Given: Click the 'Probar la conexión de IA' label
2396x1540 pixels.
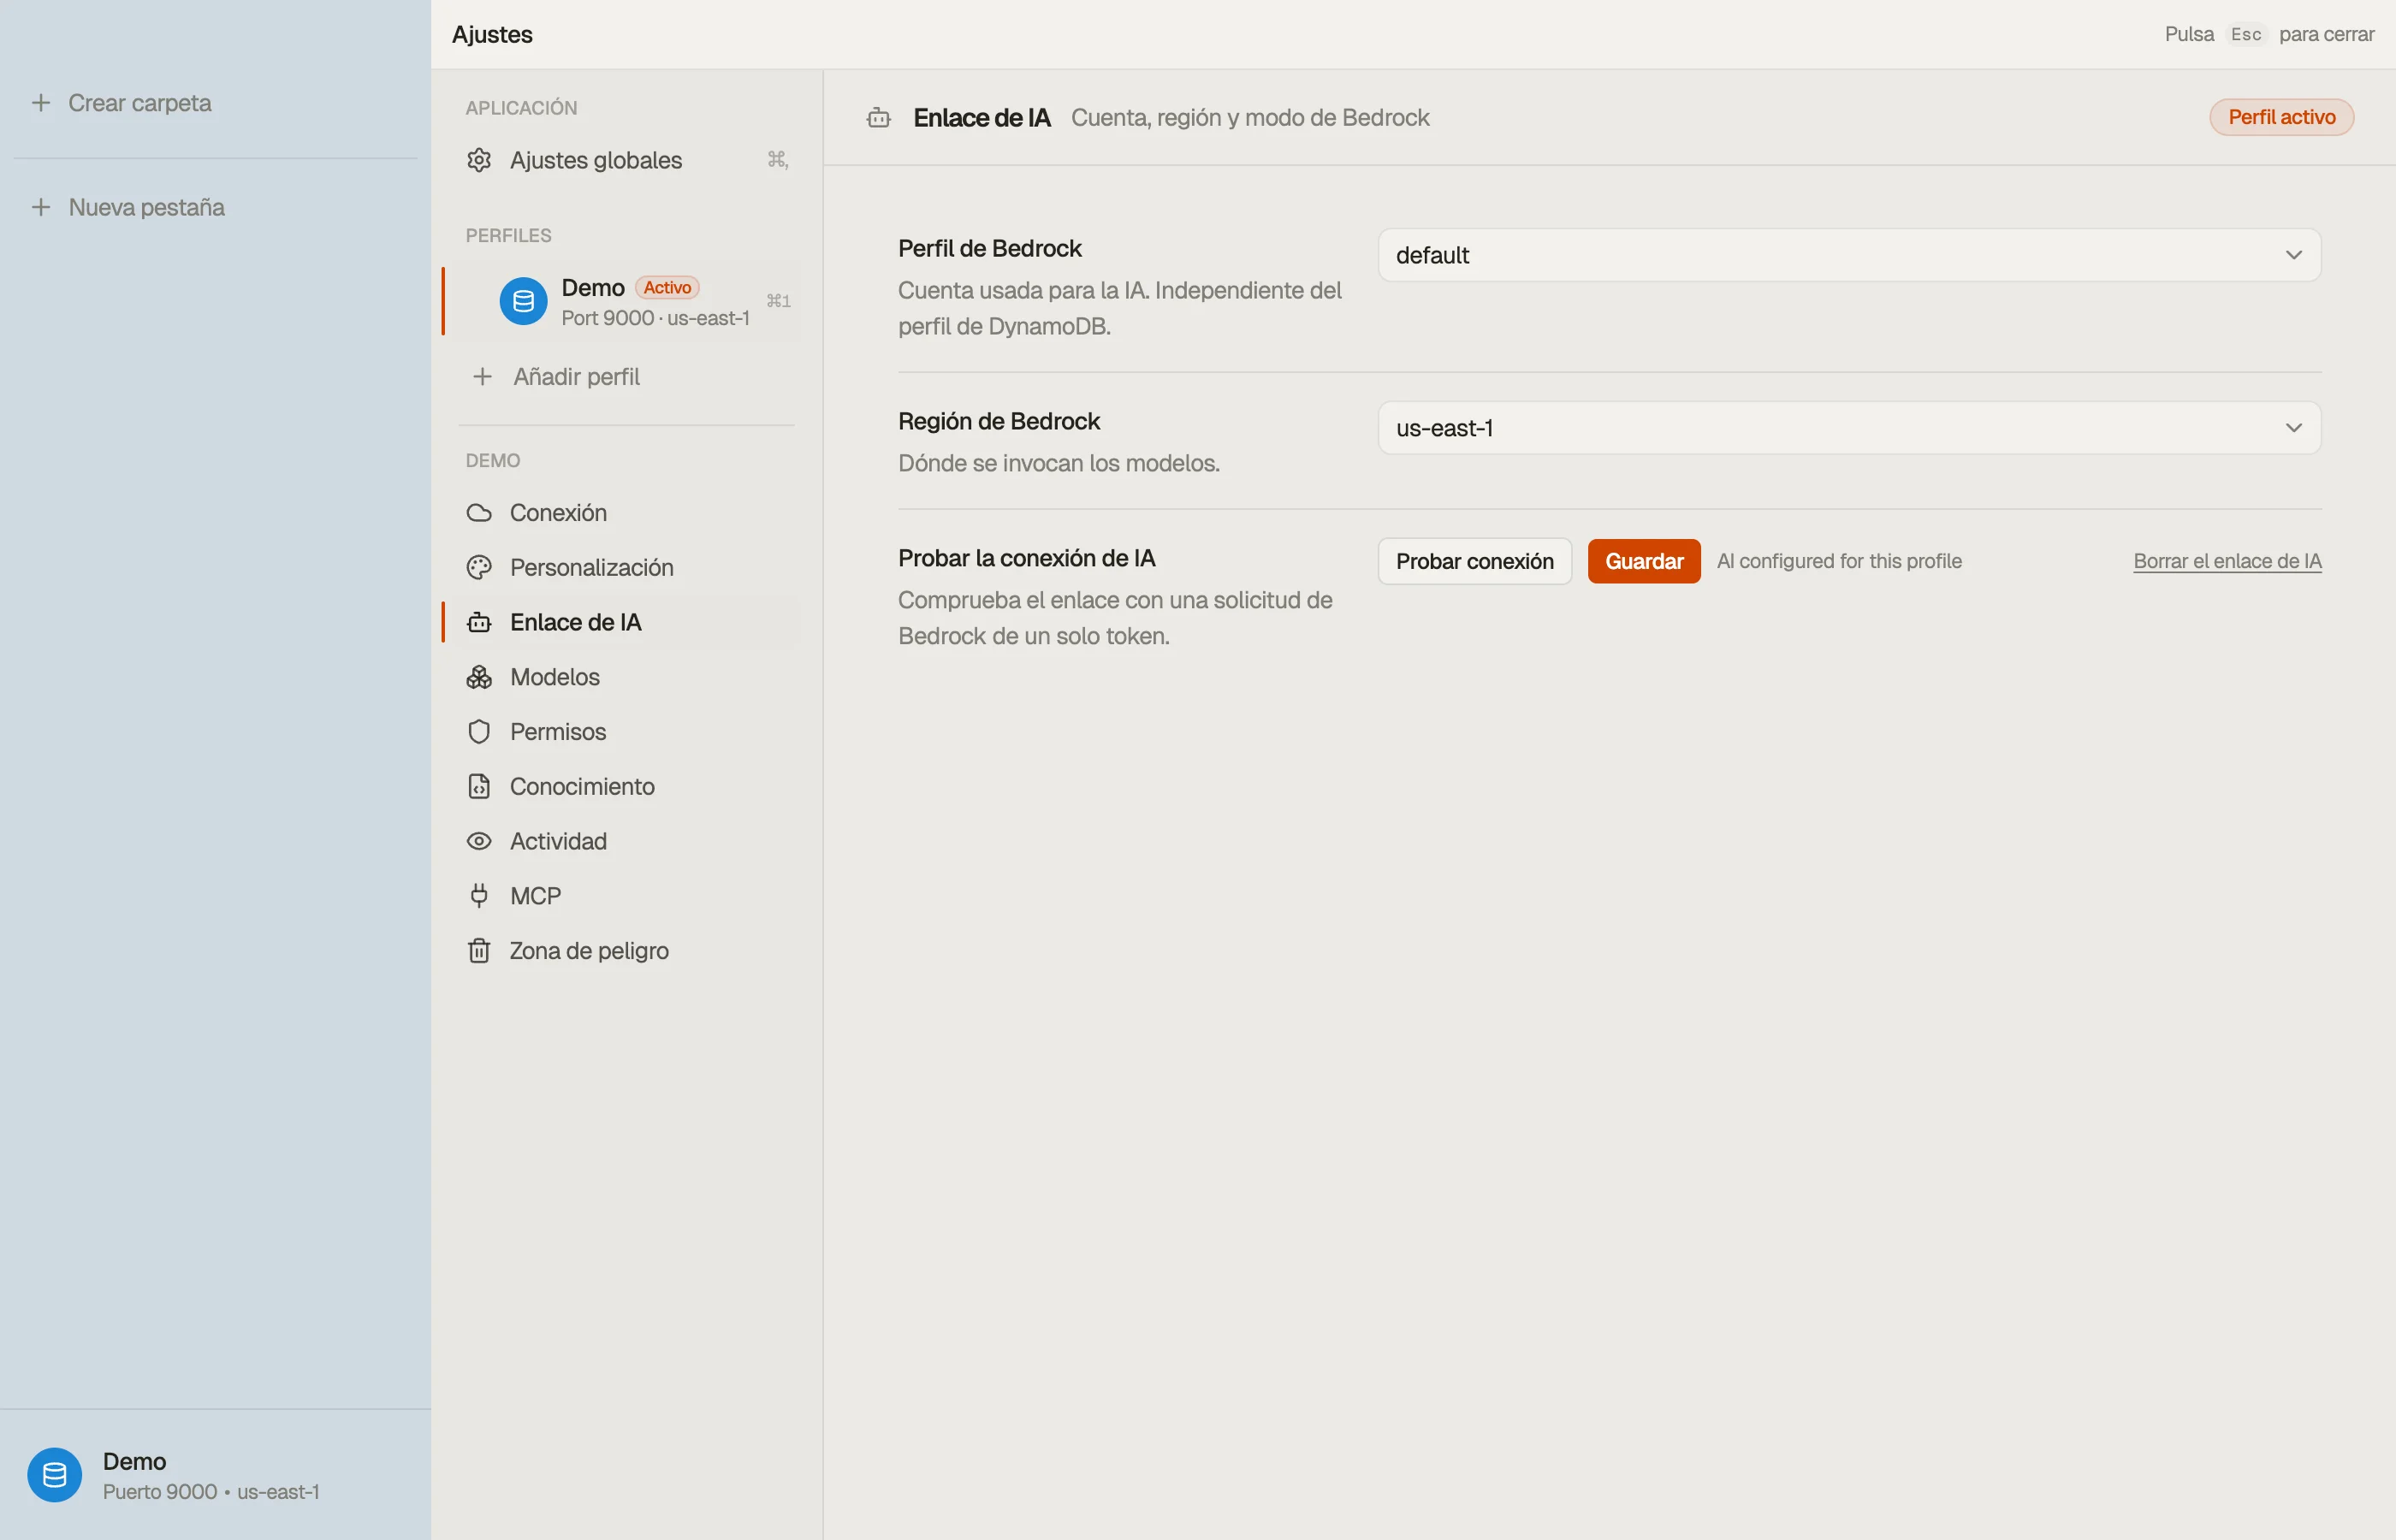Looking at the screenshot, I should [1026, 558].
